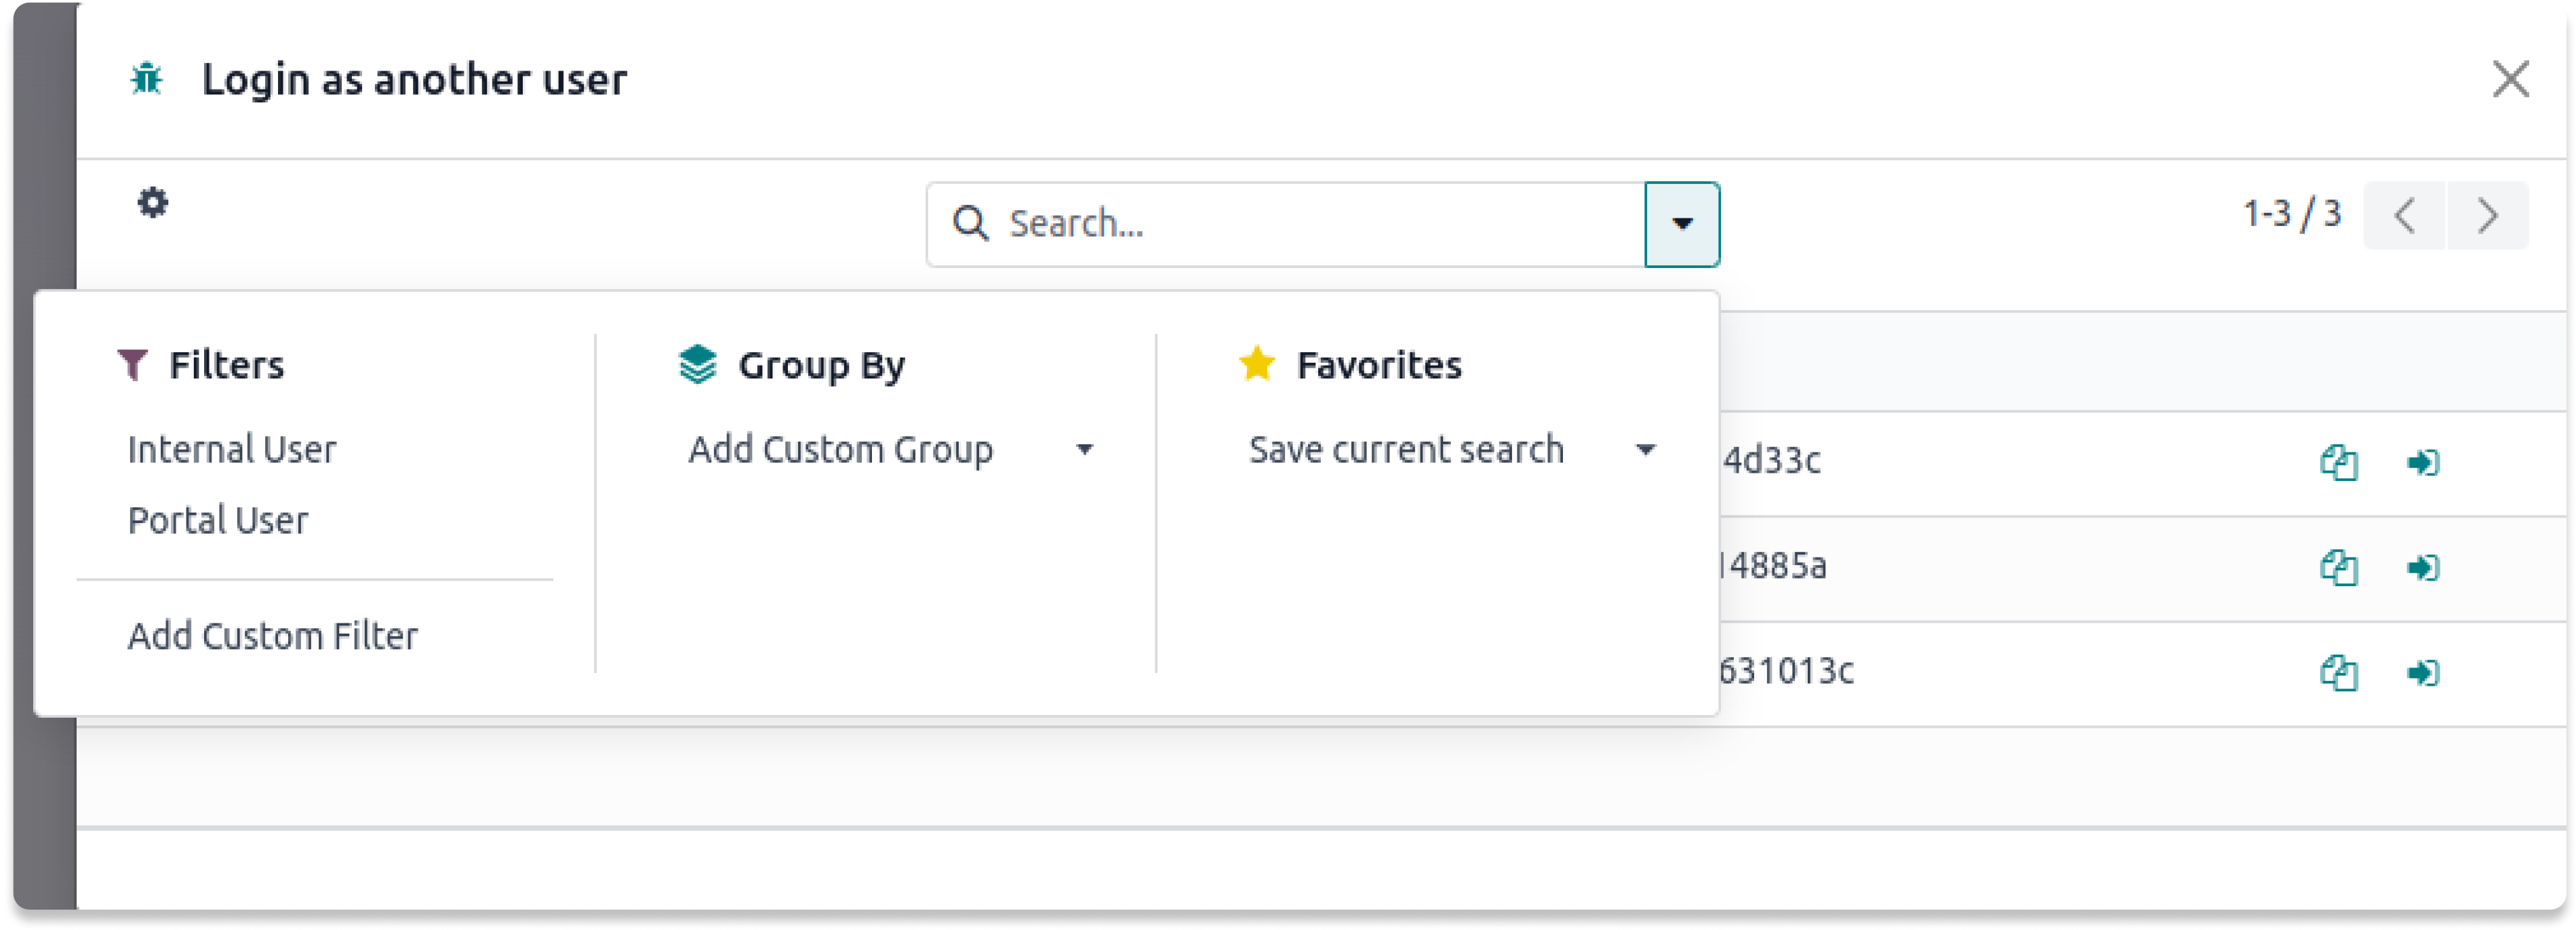The height and width of the screenshot is (930, 2576).
Task: Click the login arrow icon for row 4885a
Action: tap(2422, 568)
